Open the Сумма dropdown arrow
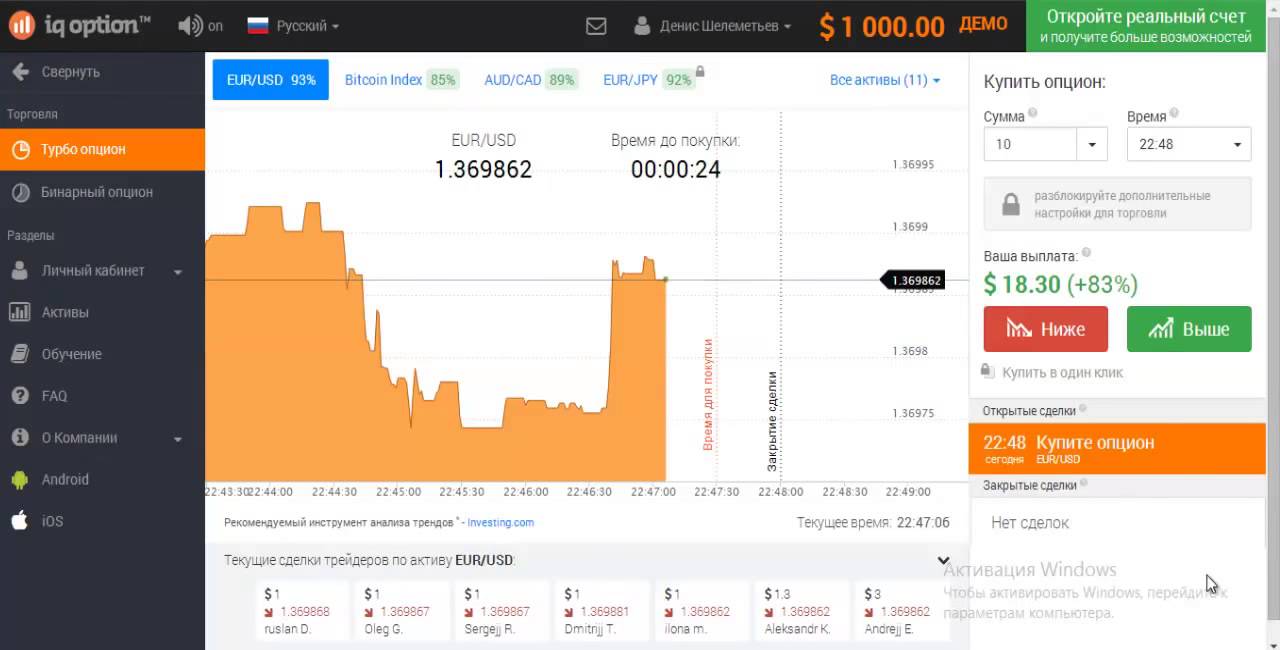The image size is (1280, 650). click(1092, 144)
